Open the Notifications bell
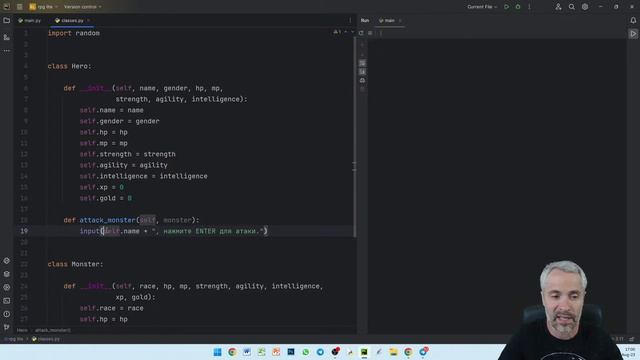This screenshot has height=360, width=640. pyautogui.click(x=633, y=20)
